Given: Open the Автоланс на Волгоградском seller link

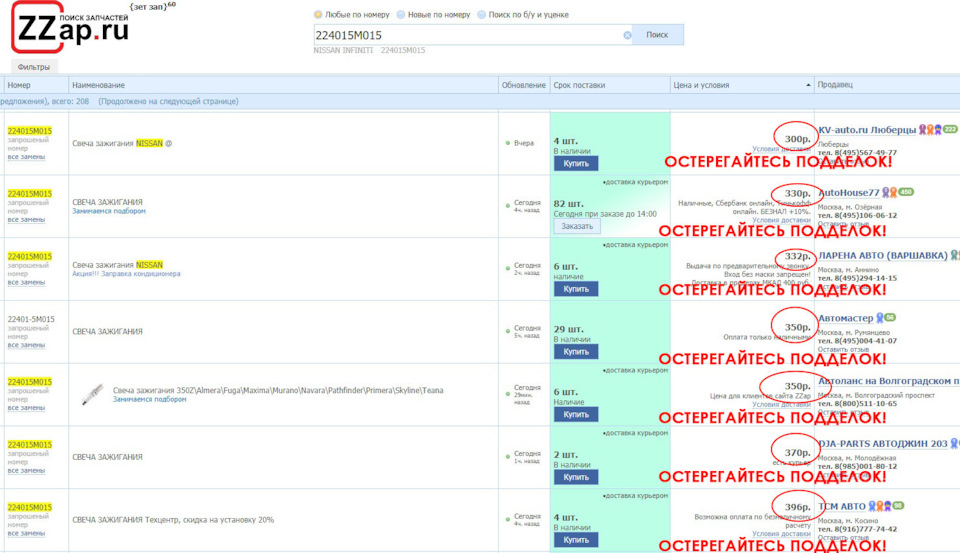Looking at the screenshot, I should 888,381.
